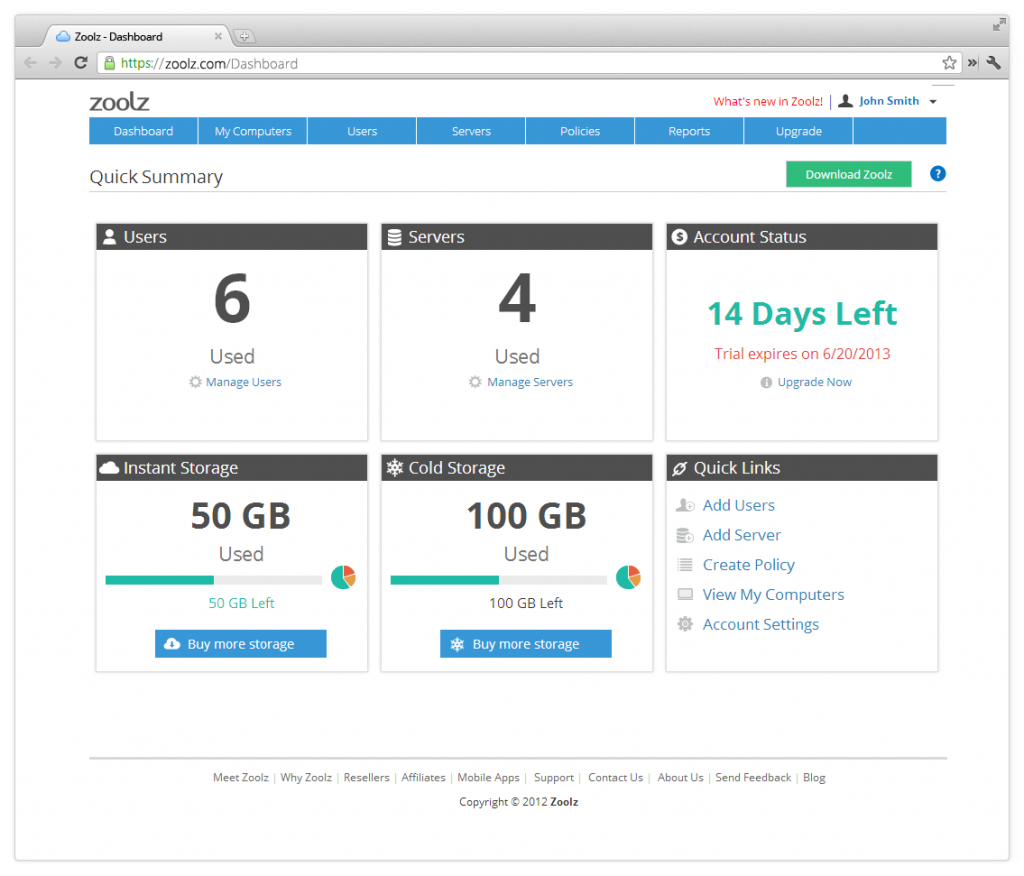Open the My Computers tab
This screenshot has height=876, width=1024.
click(253, 131)
